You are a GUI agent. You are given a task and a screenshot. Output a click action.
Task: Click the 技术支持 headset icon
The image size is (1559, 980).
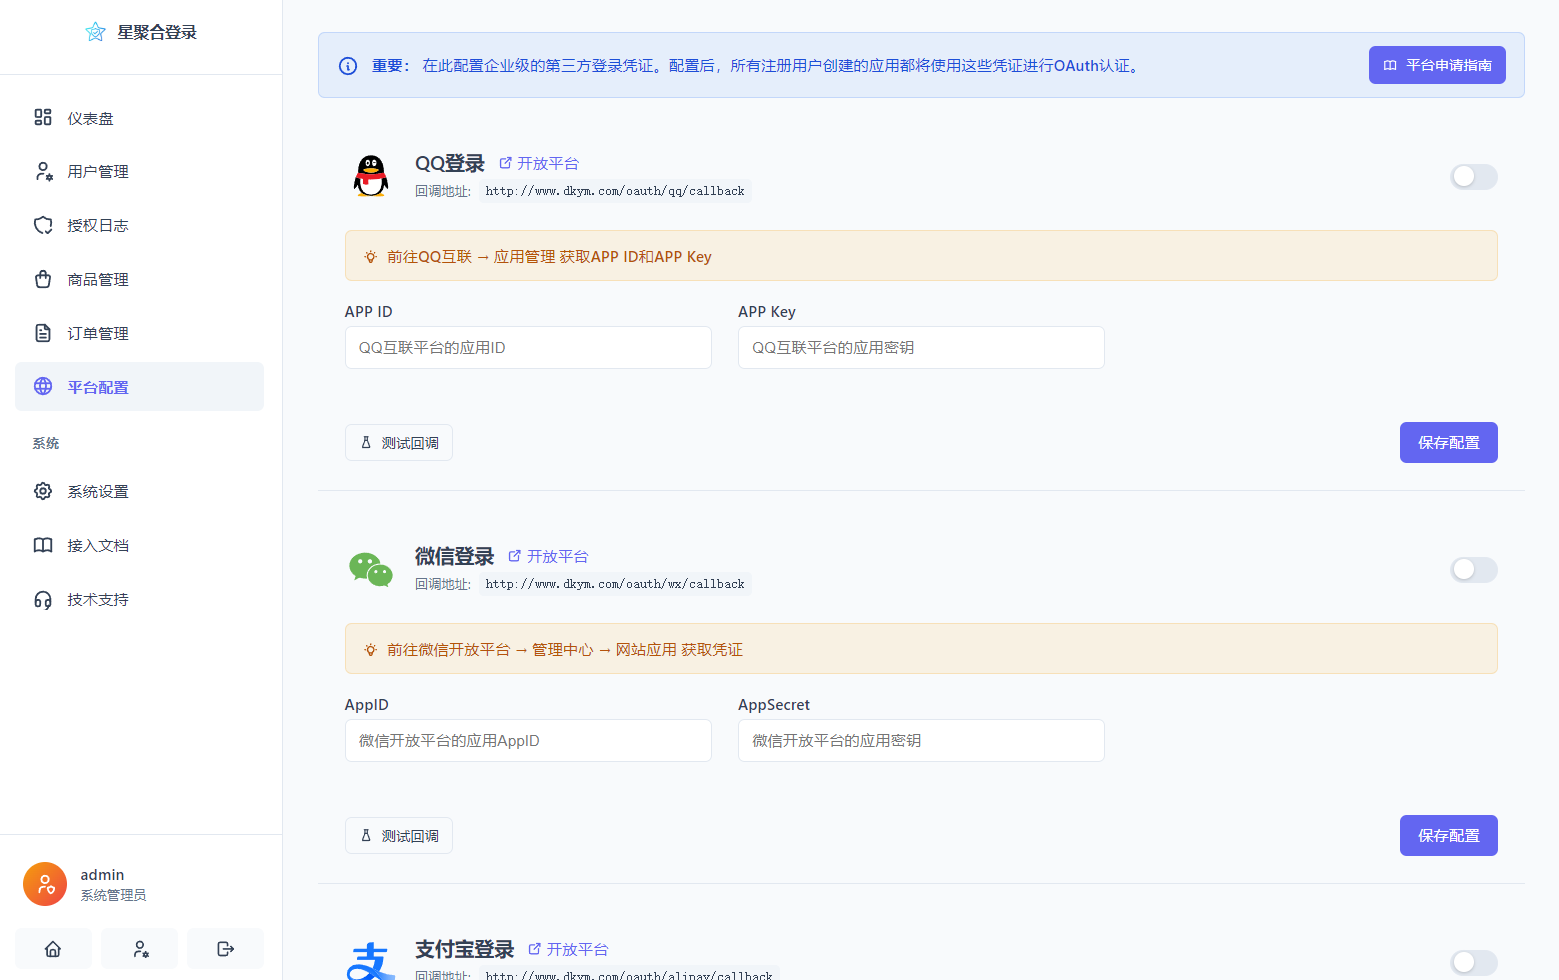tap(42, 599)
